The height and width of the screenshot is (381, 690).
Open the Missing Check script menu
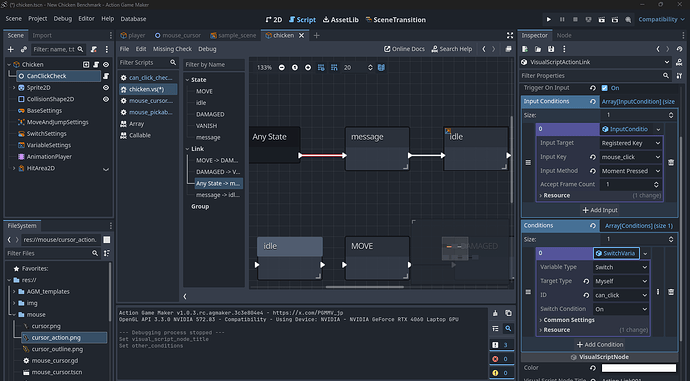pyautogui.click(x=172, y=49)
